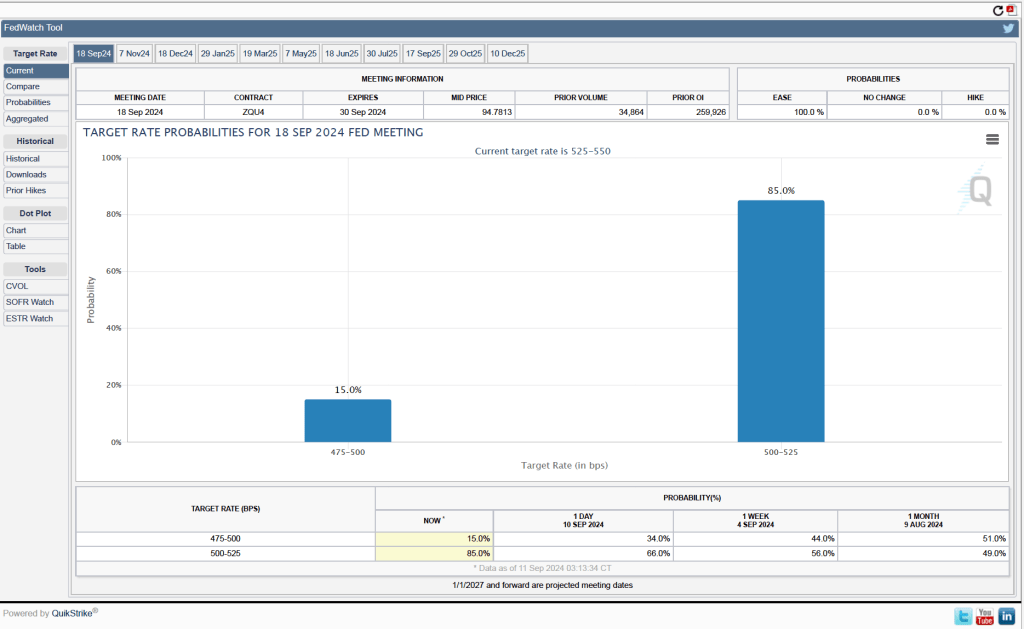Open the Probabilities sidebar item

click(28, 103)
